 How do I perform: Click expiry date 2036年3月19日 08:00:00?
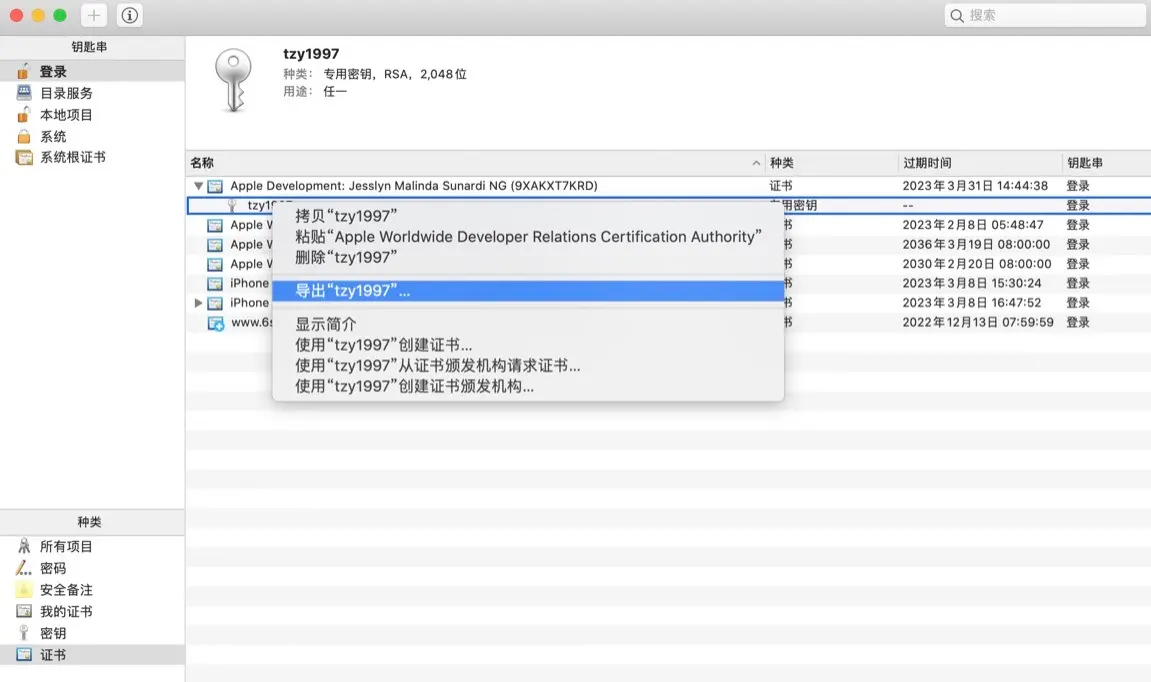(976, 244)
